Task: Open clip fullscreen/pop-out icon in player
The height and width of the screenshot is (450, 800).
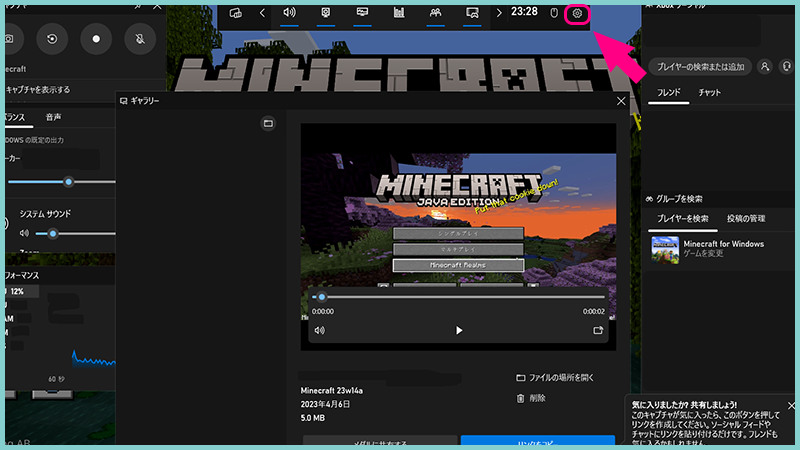Action: [x=598, y=330]
